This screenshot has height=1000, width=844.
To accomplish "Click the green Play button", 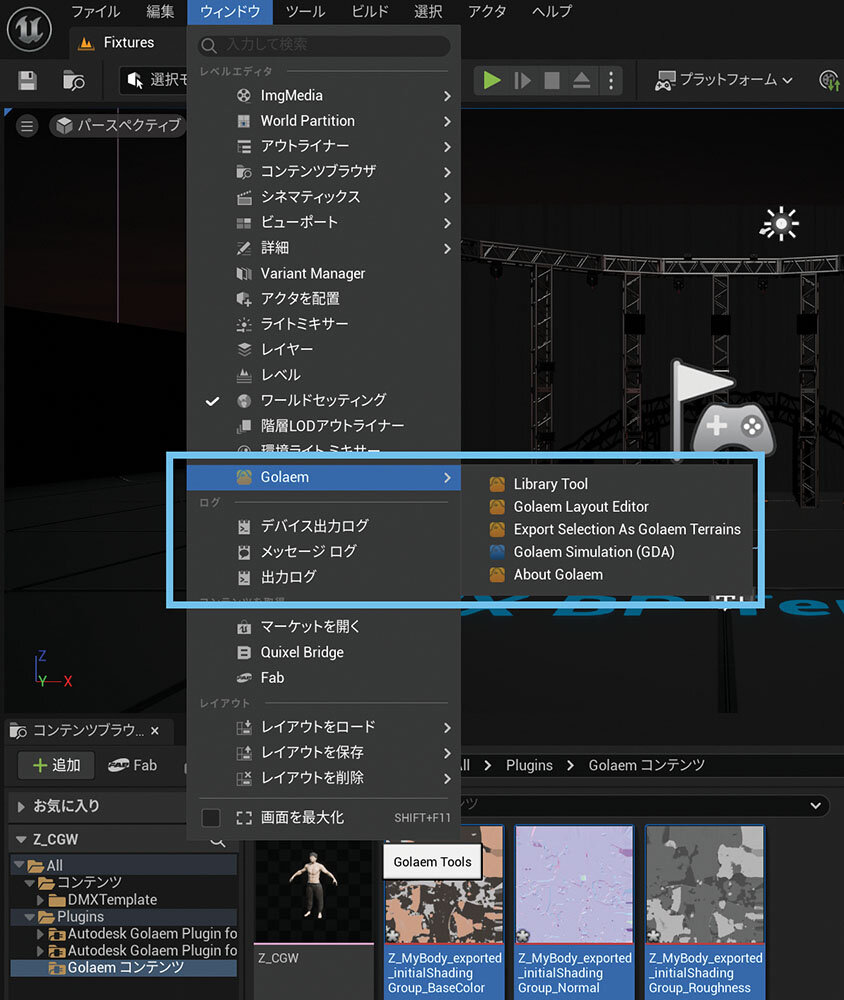I will (x=491, y=80).
